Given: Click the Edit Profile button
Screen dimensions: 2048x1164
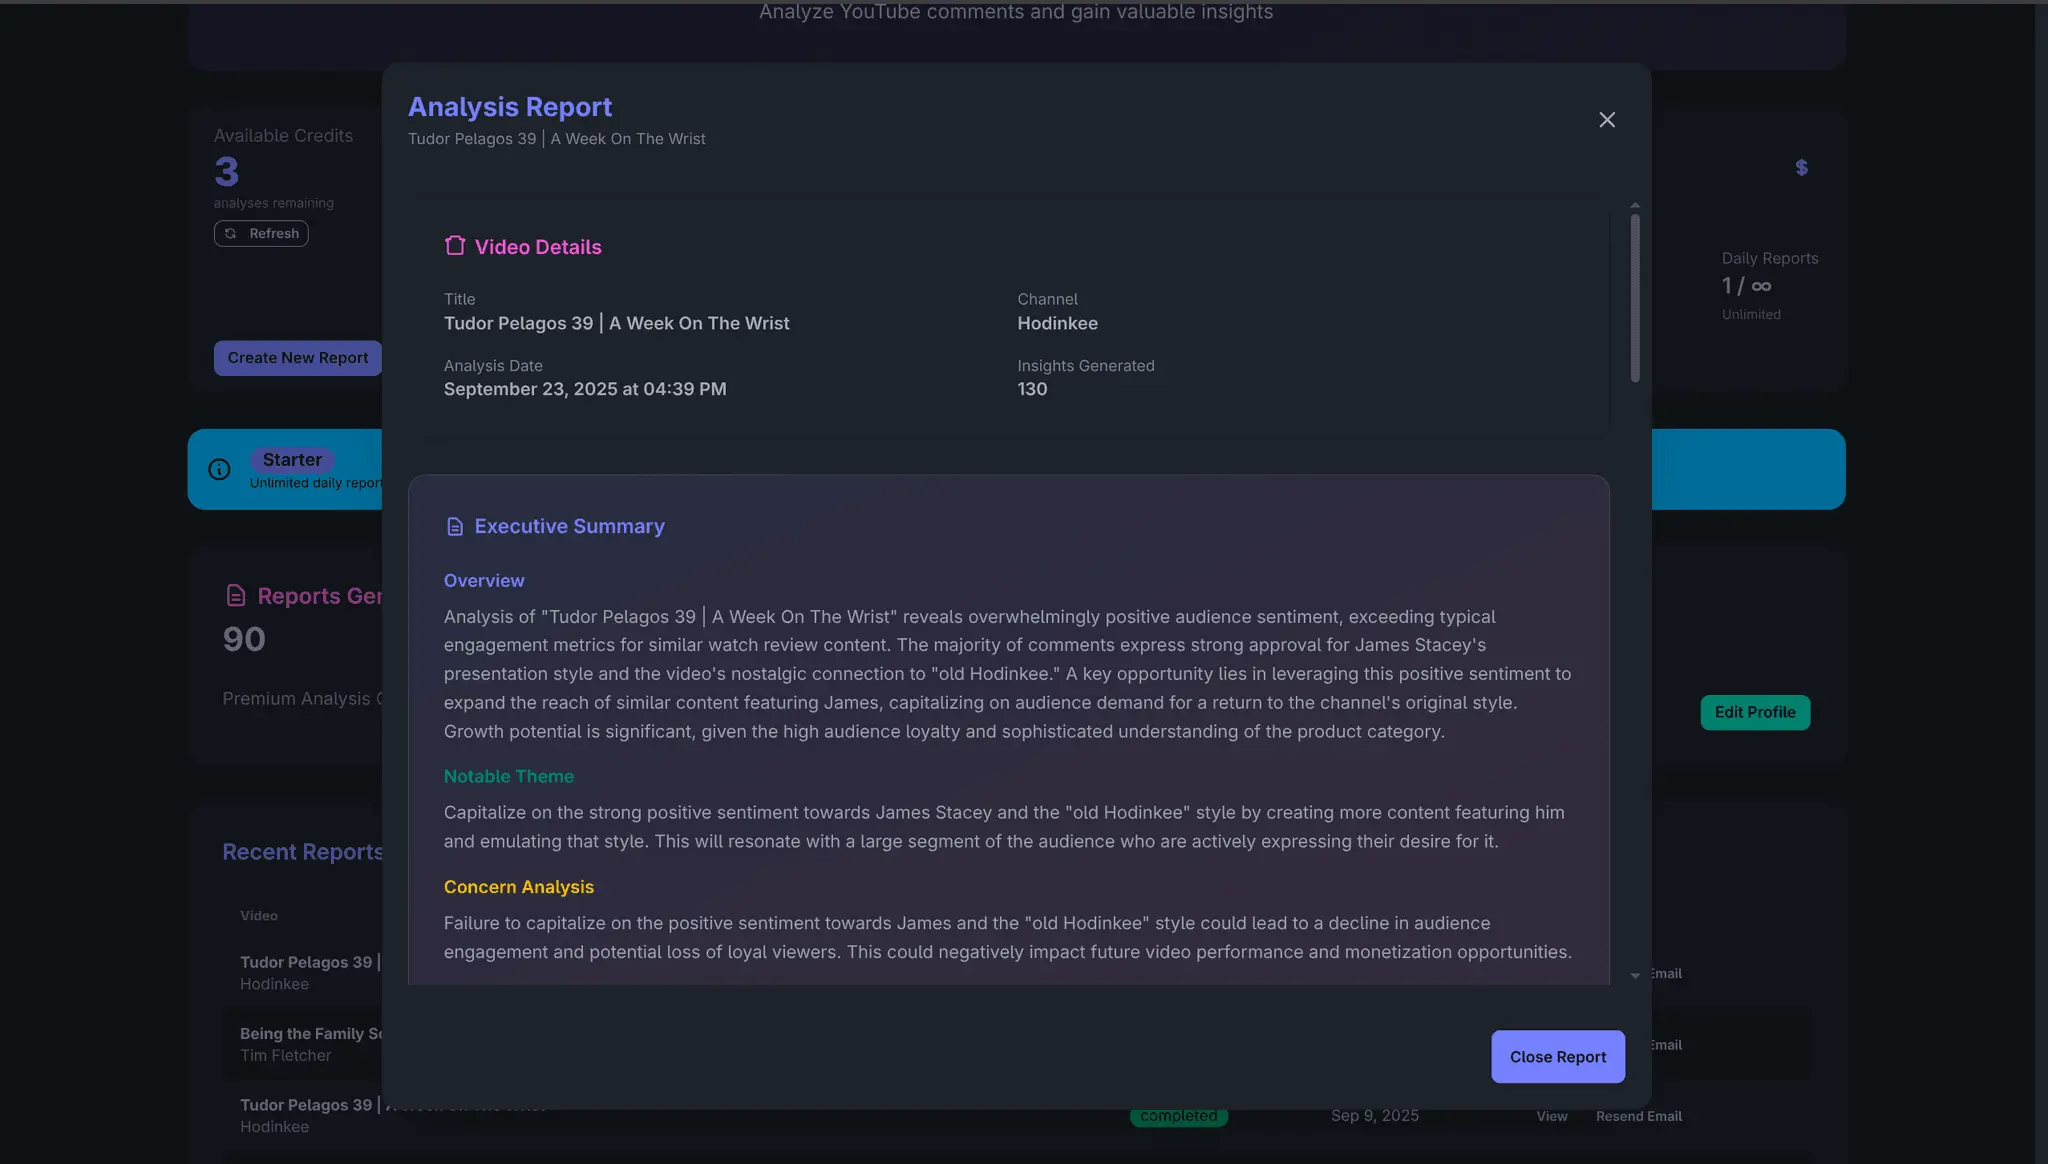Looking at the screenshot, I should click(x=1755, y=712).
